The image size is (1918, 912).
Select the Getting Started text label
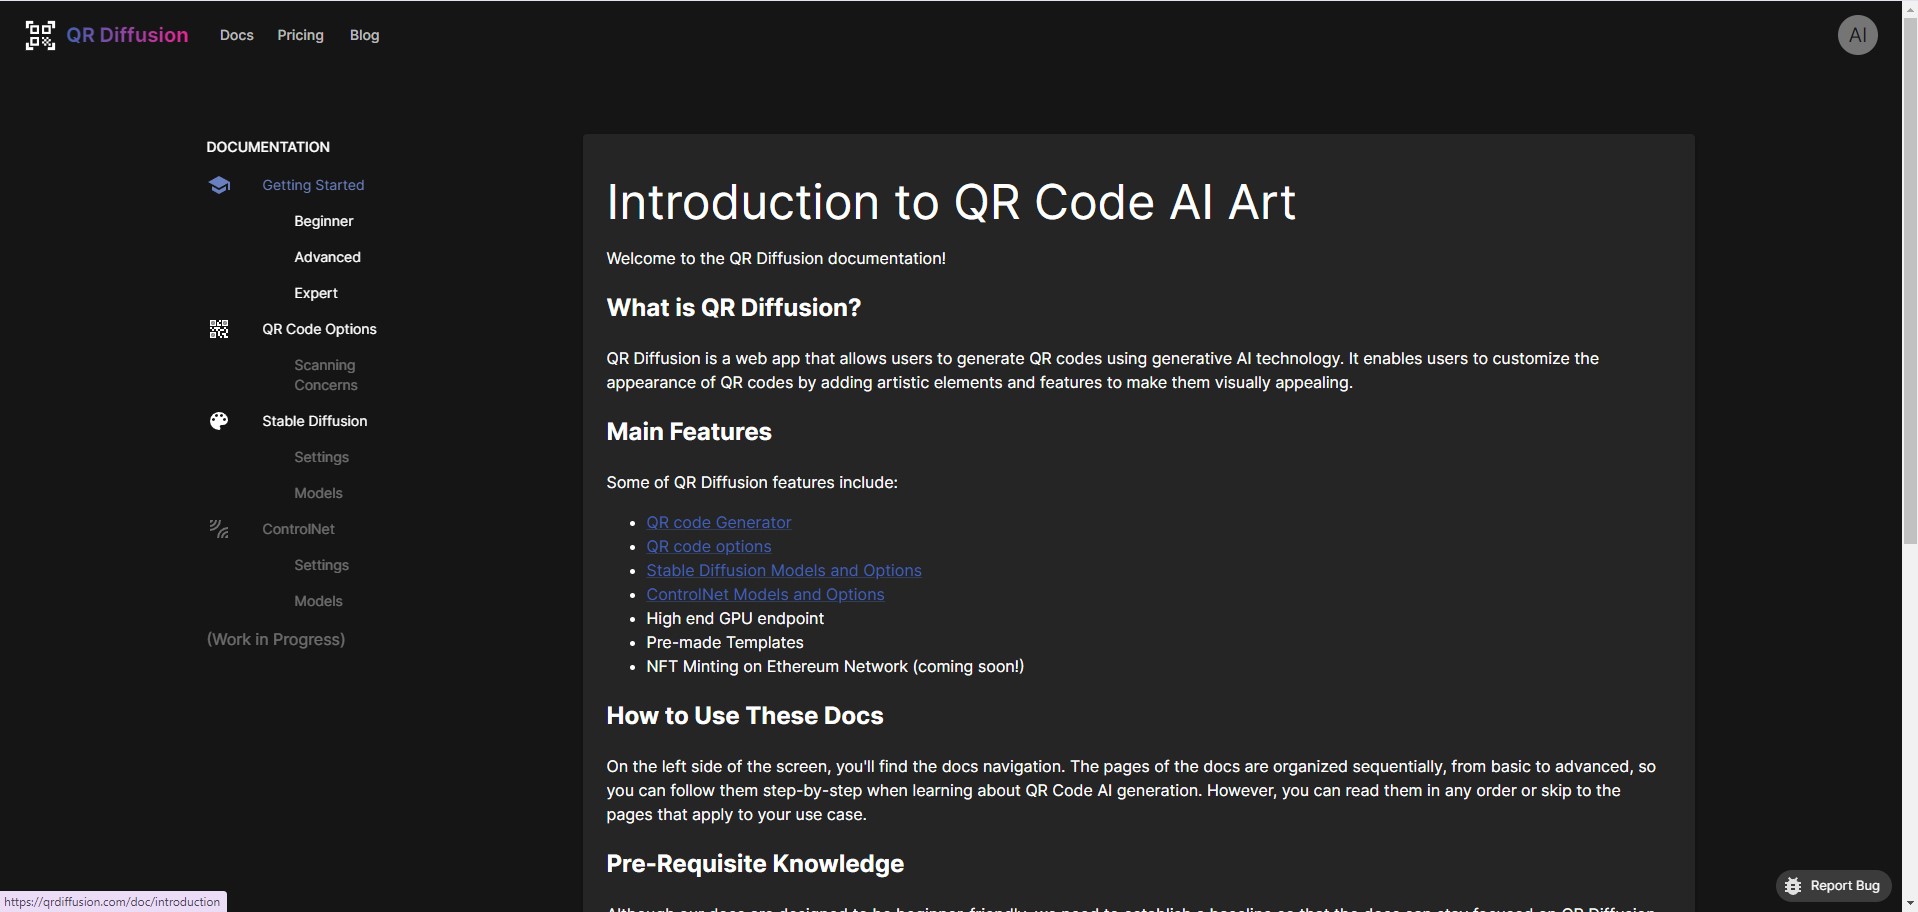pos(313,185)
